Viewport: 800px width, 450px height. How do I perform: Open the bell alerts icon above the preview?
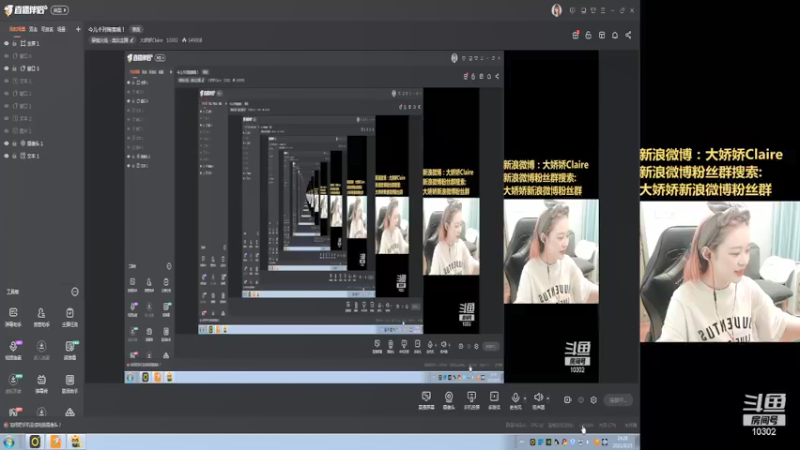pos(615,35)
